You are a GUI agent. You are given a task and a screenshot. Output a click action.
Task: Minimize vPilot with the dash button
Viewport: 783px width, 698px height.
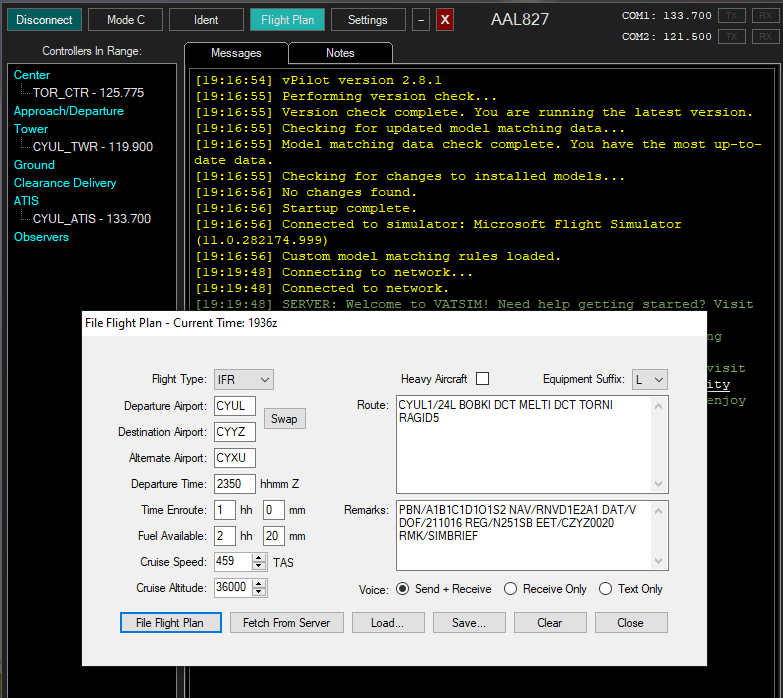421,20
